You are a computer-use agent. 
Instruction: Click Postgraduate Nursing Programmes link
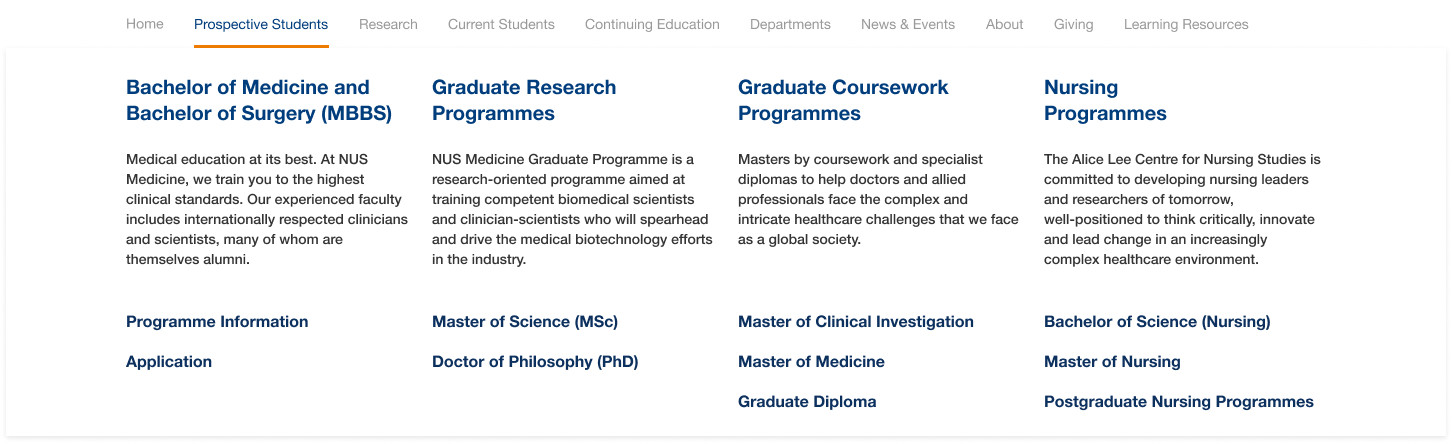(1178, 402)
